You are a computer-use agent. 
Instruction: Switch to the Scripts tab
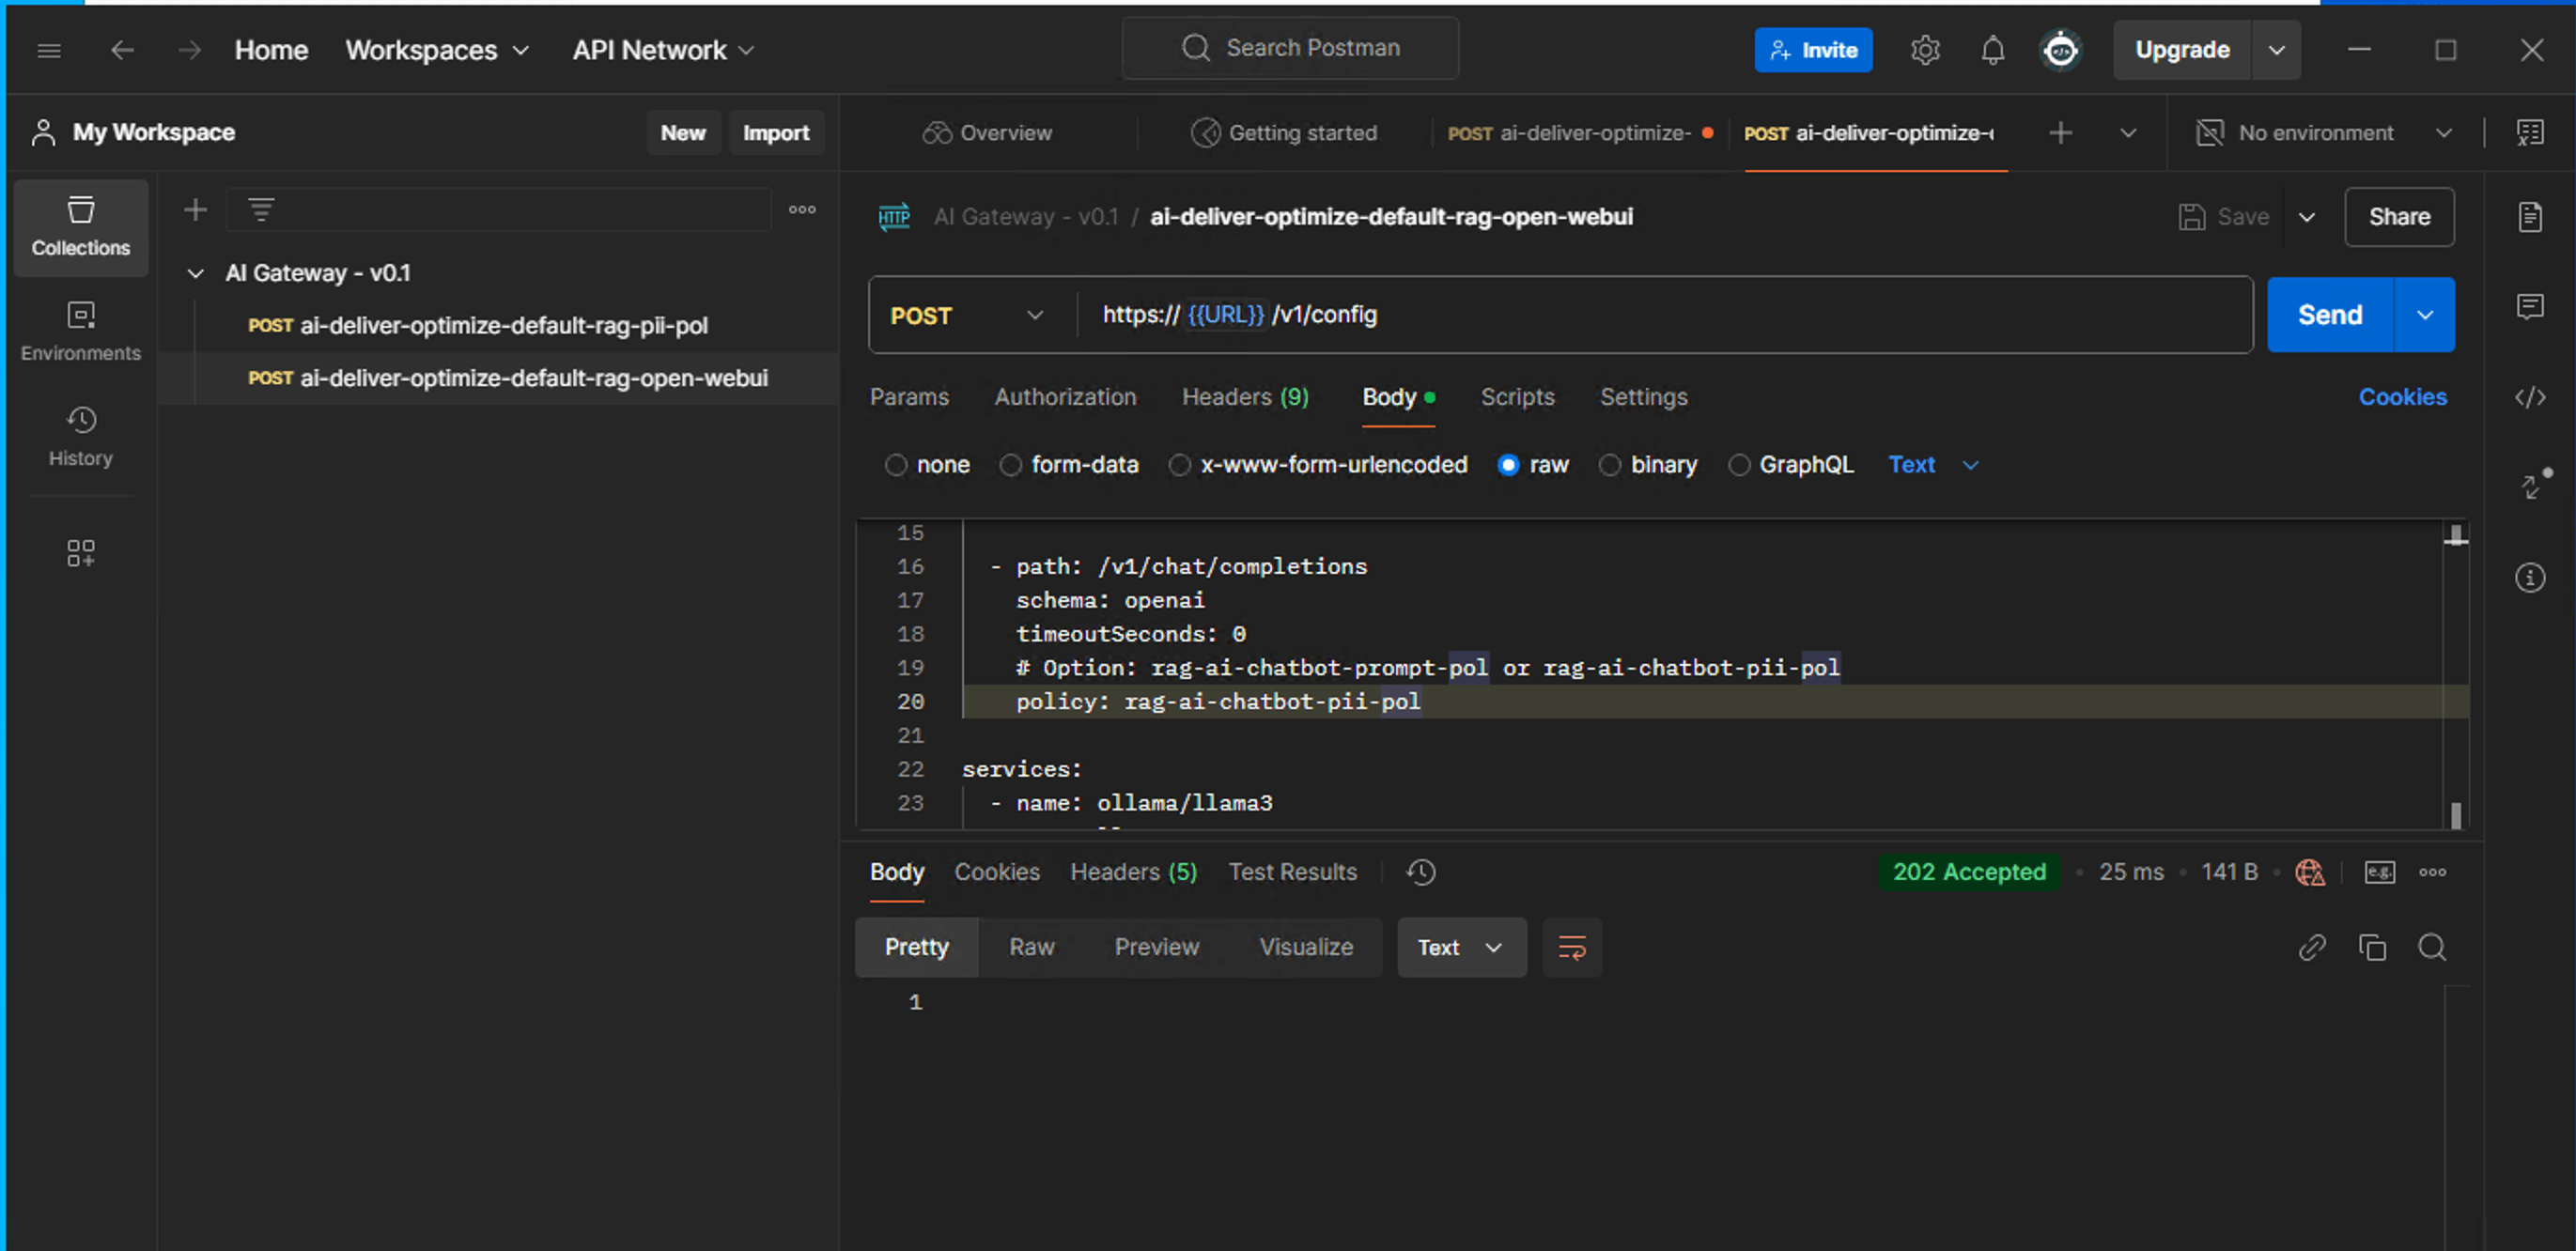pyautogui.click(x=1516, y=397)
